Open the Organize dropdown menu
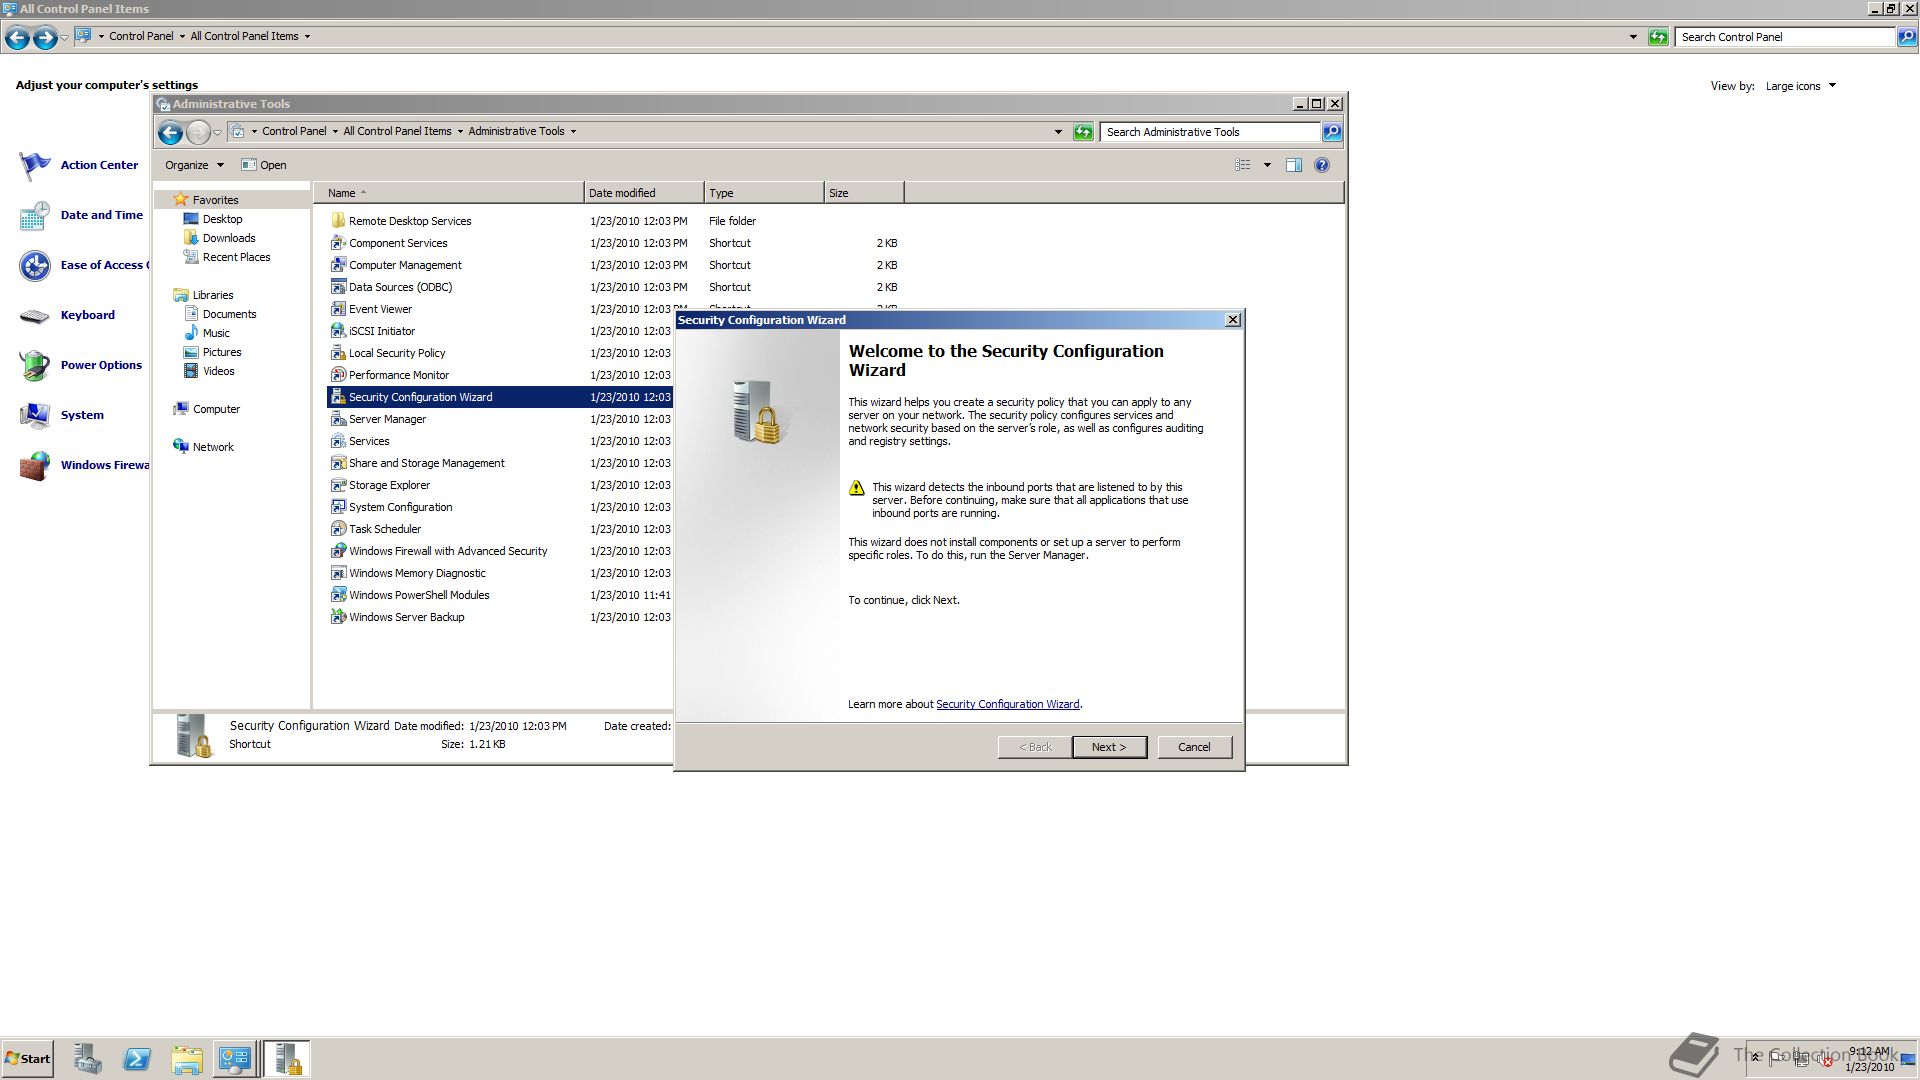 (x=194, y=165)
